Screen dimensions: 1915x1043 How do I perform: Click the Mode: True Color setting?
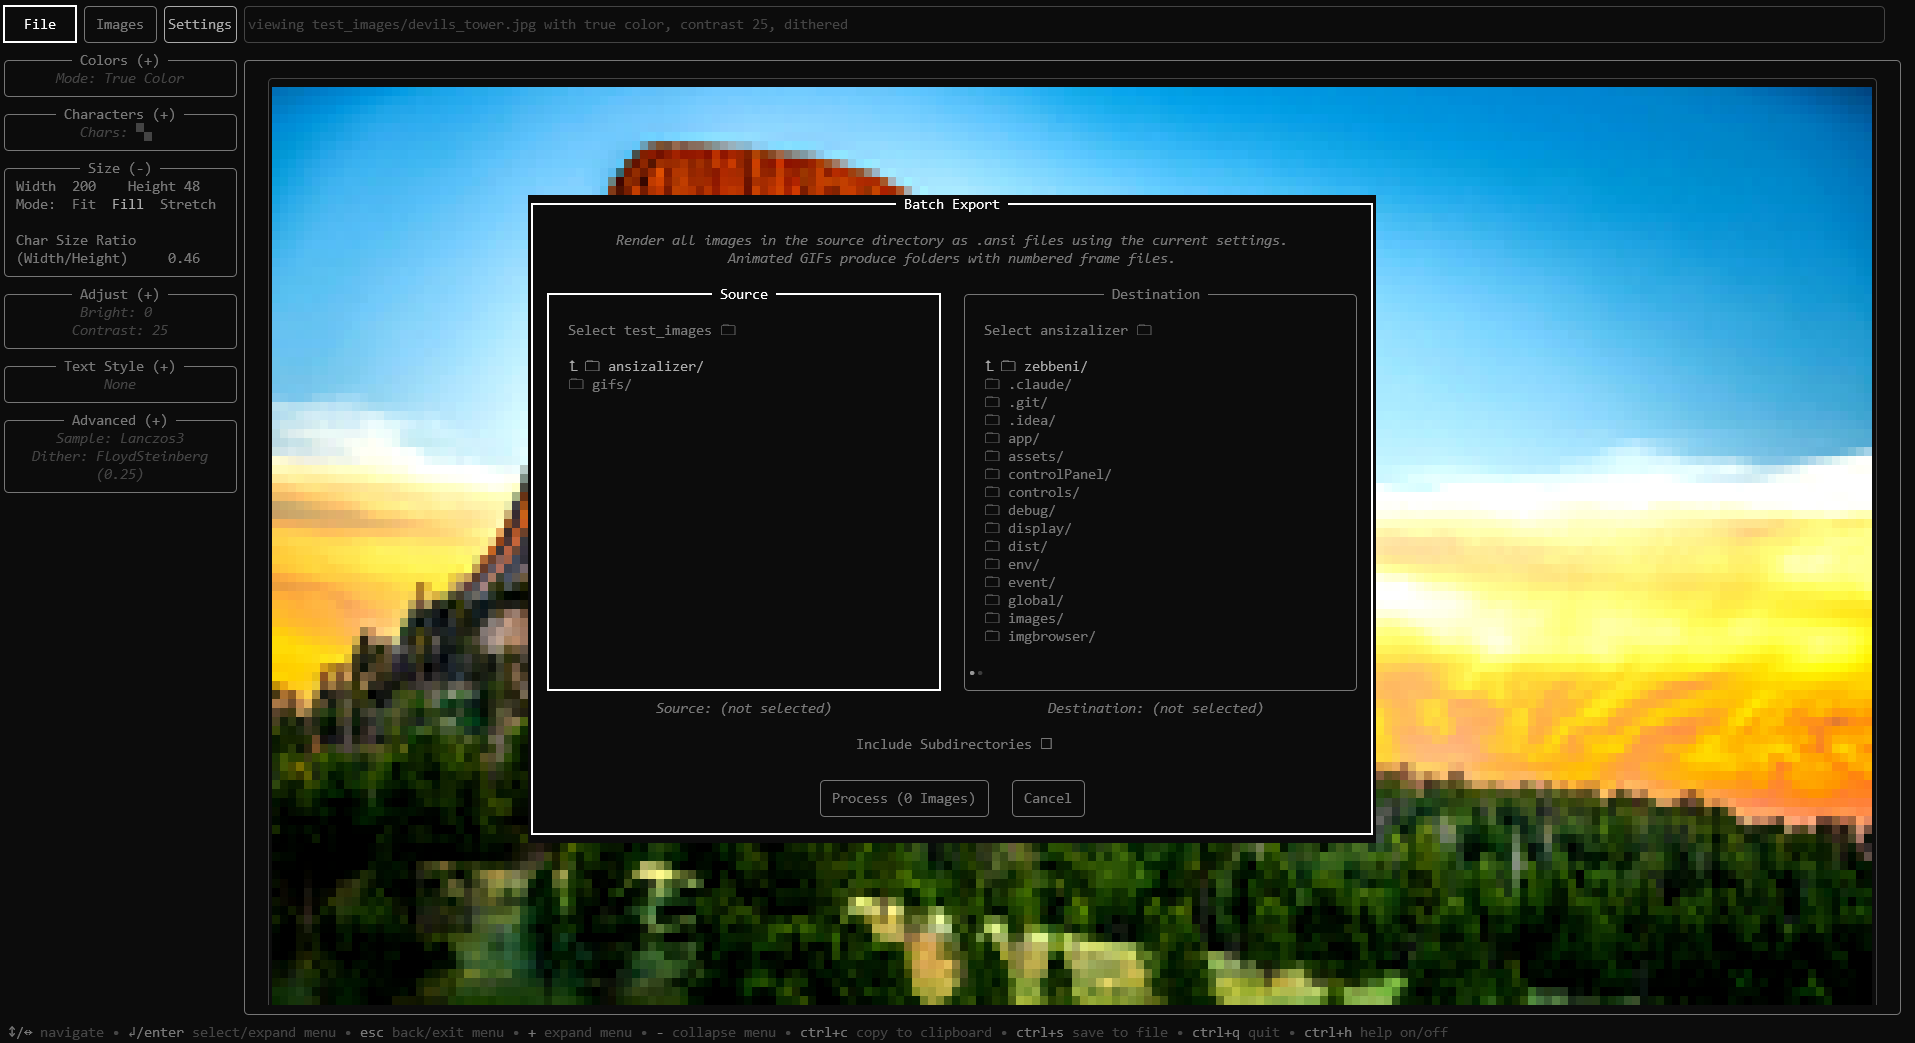120,78
